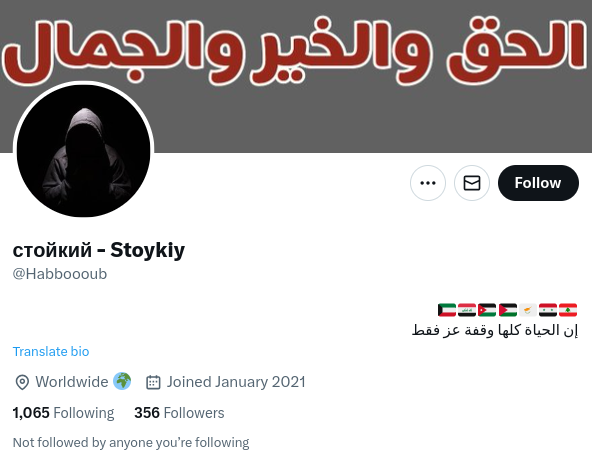Click the Joined January 2021 text
The width and height of the screenshot is (592, 468).
[x=236, y=382]
